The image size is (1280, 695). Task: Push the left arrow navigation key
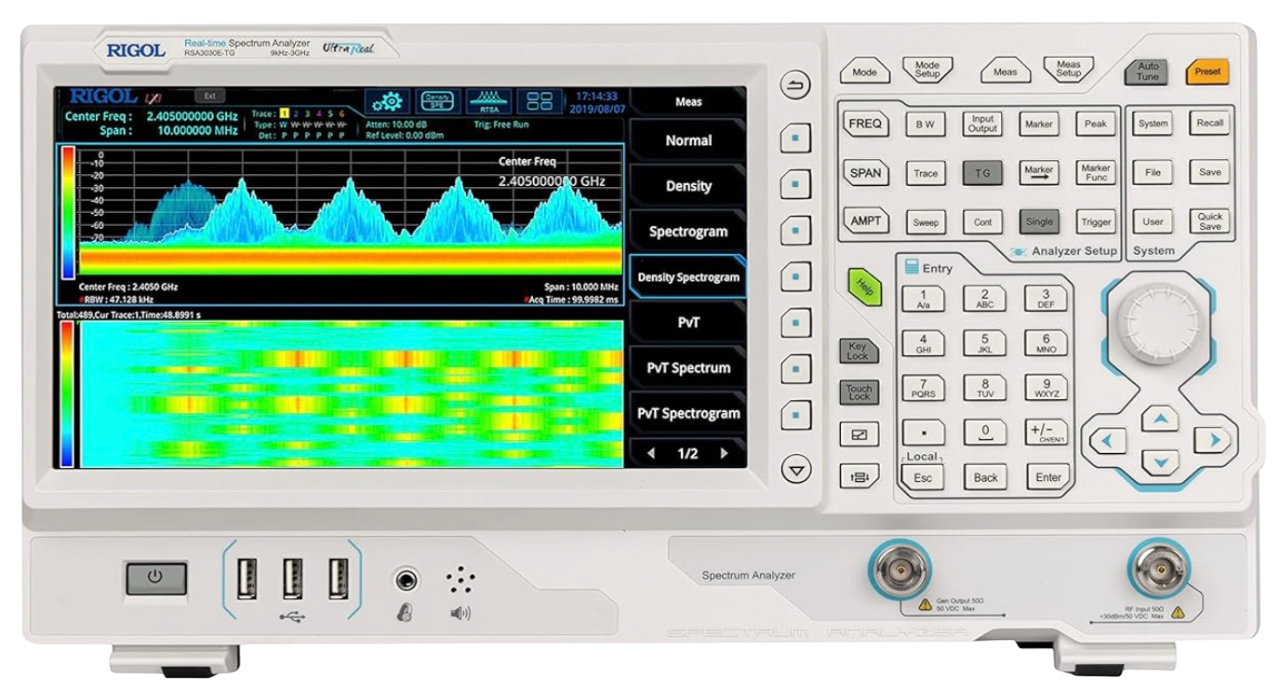coord(1108,440)
